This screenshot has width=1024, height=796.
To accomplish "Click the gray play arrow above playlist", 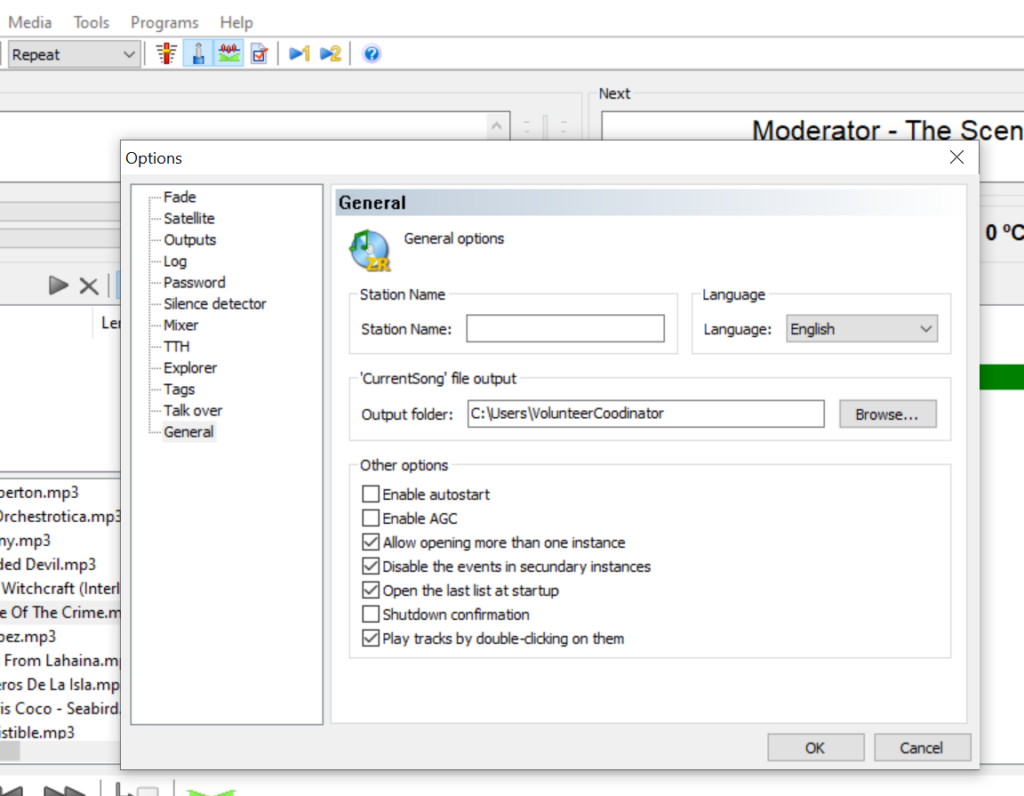I will pyautogui.click(x=59, y=286).
